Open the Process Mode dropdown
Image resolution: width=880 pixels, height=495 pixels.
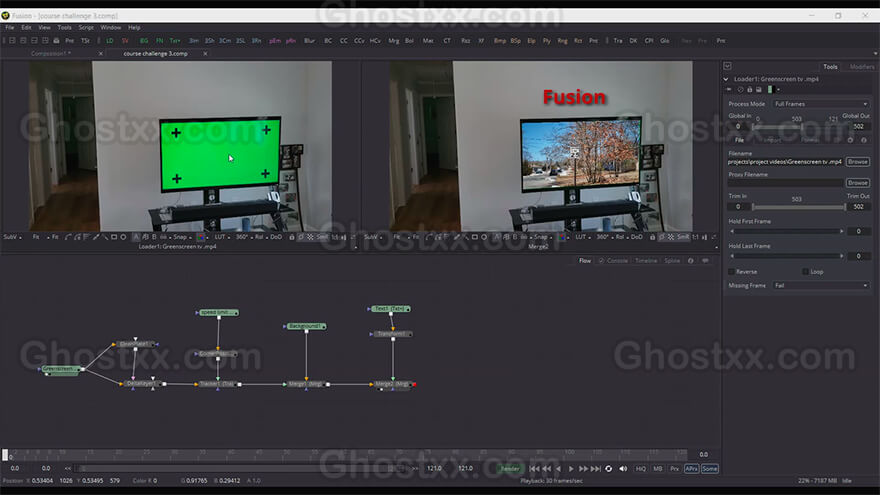pyautogui.click(x=821, y=104)
